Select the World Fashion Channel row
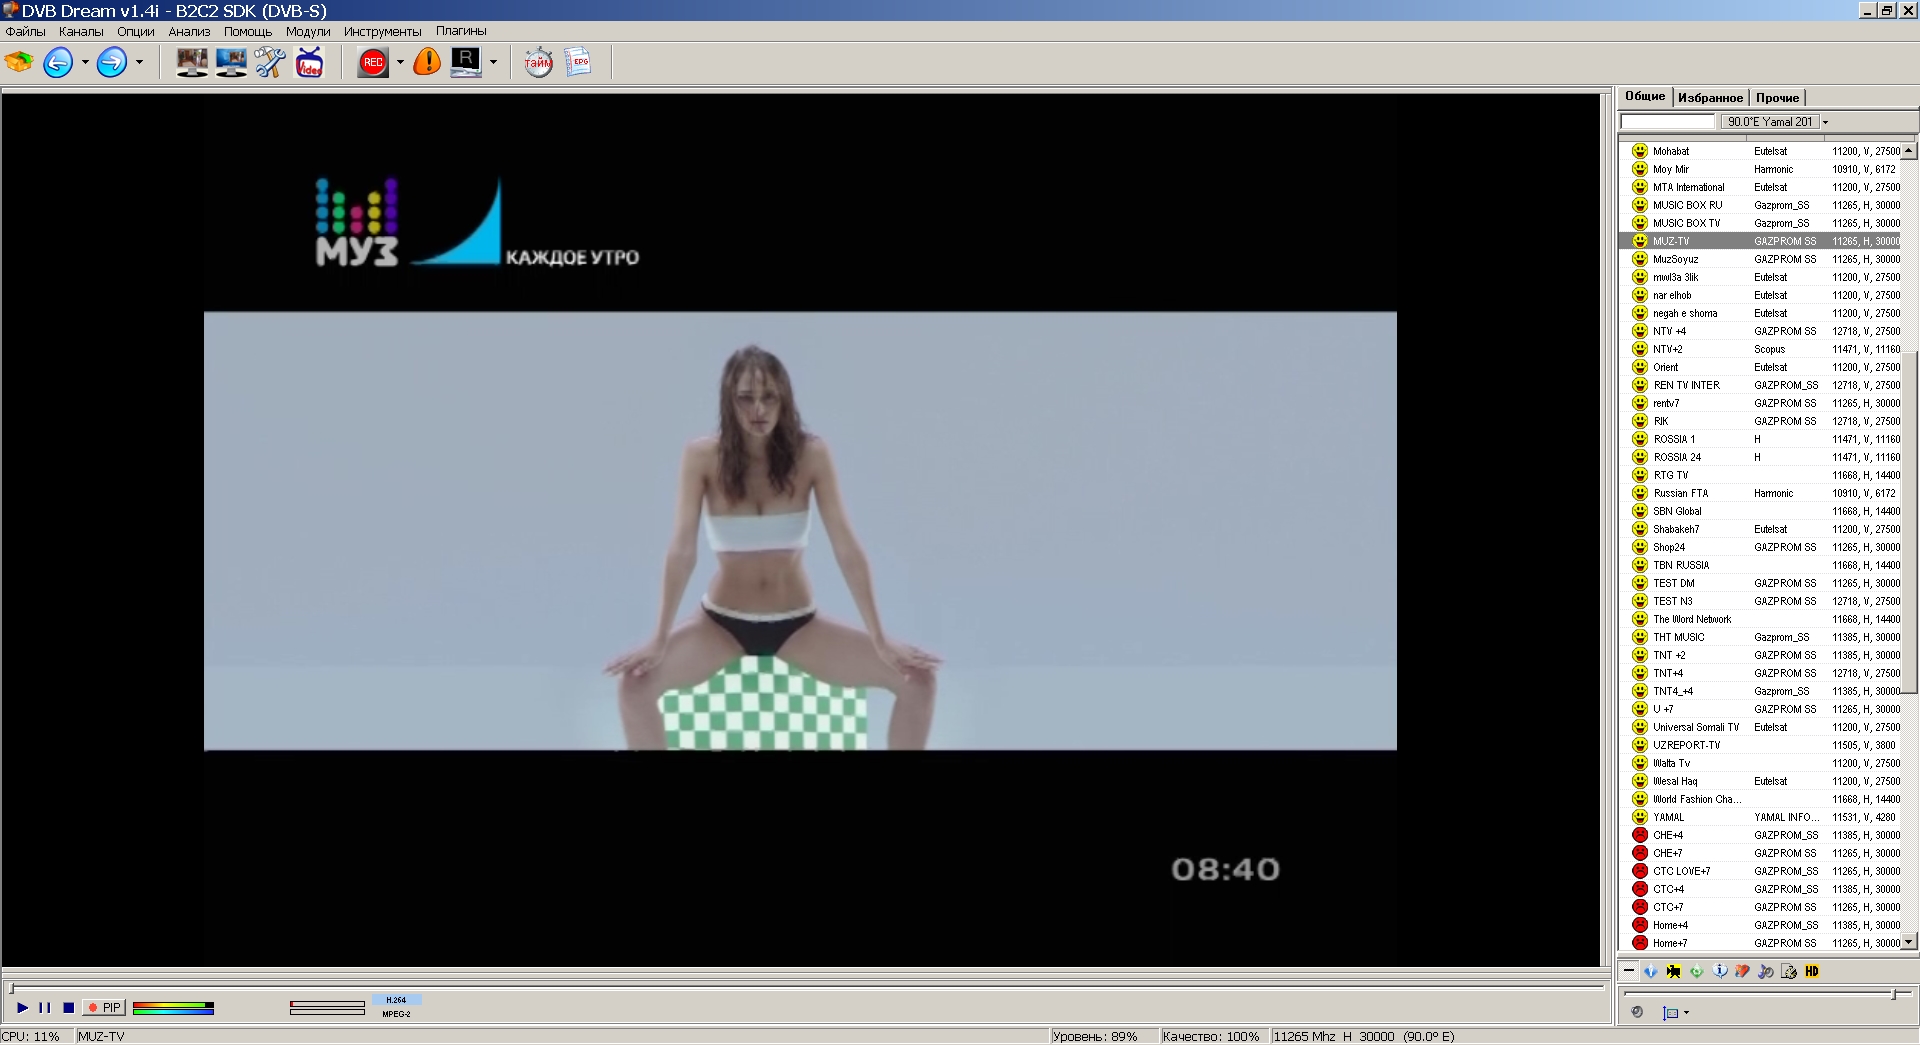 pos(1760,799)
